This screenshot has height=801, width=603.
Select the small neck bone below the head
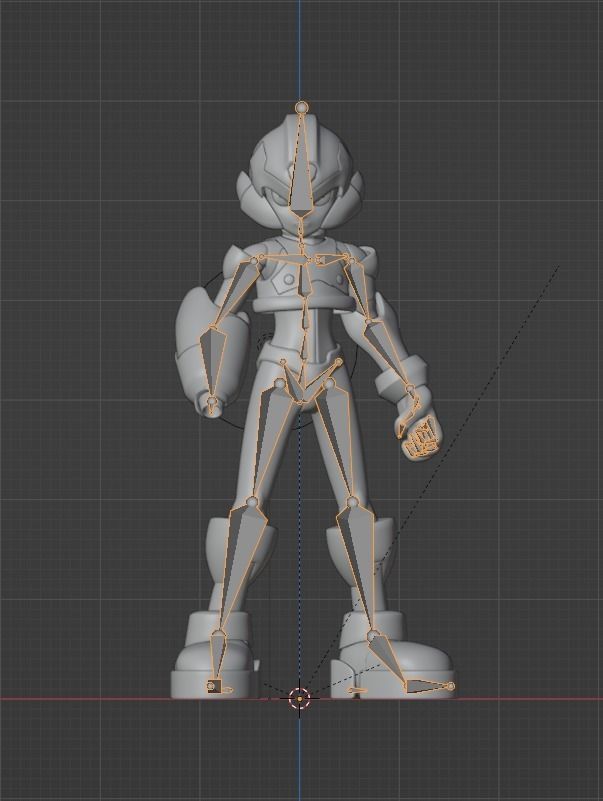(302, 232)
